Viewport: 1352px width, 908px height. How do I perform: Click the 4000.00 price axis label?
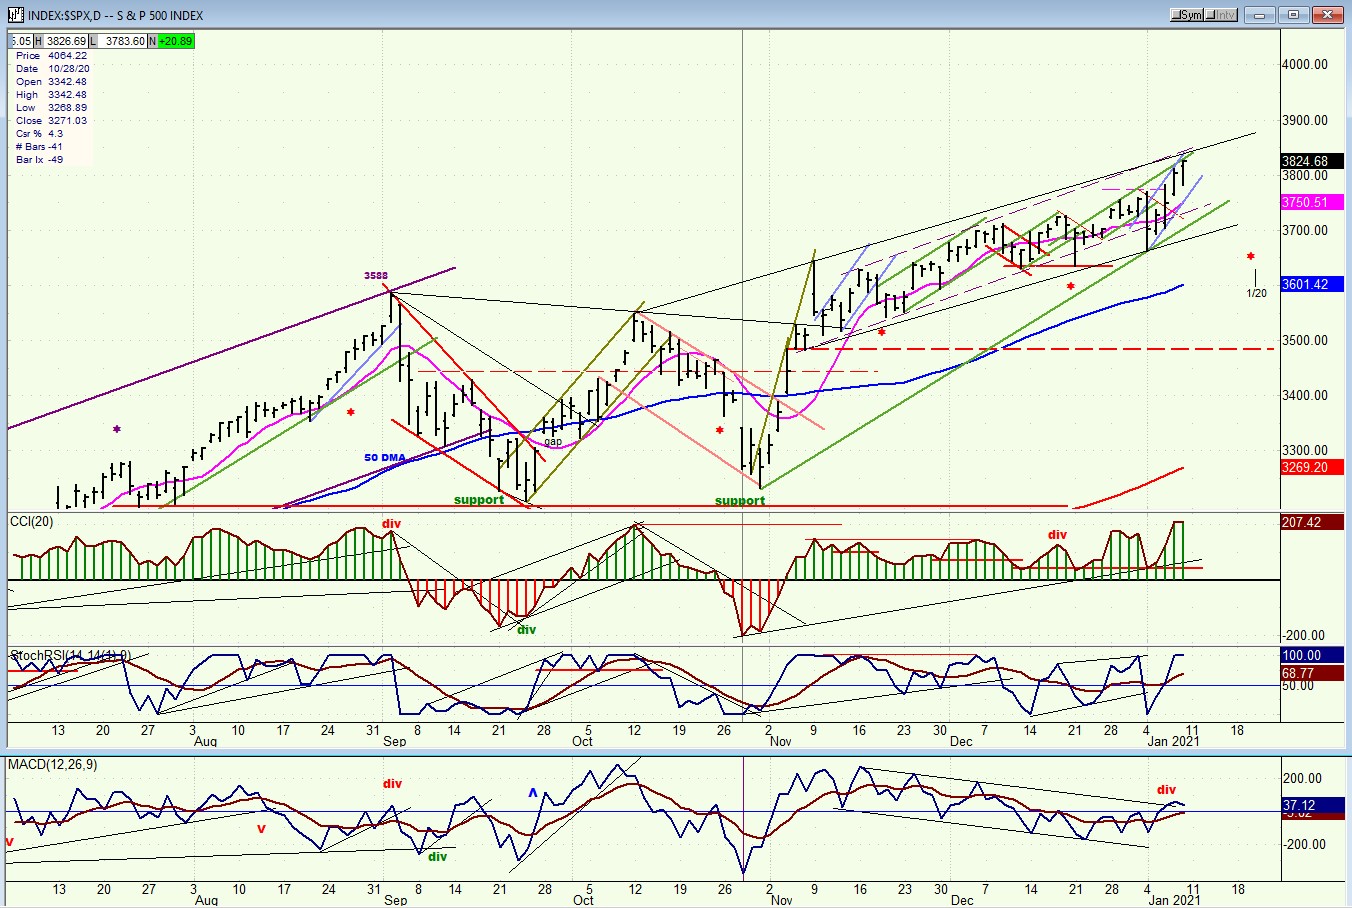point(1305,64)
